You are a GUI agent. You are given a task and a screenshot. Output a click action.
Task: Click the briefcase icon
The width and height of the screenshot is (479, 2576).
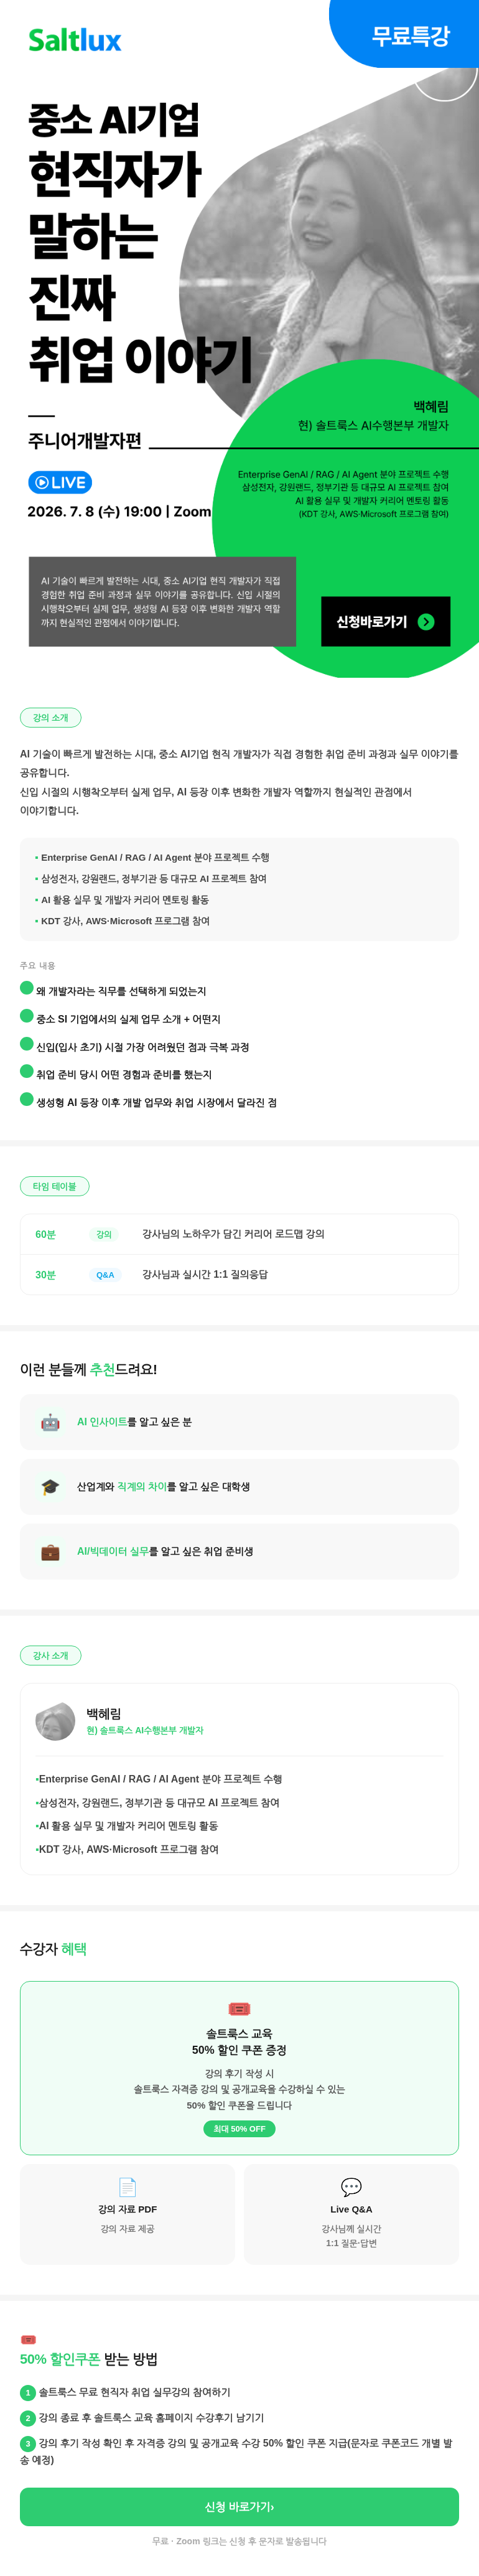click(50, 1551)
